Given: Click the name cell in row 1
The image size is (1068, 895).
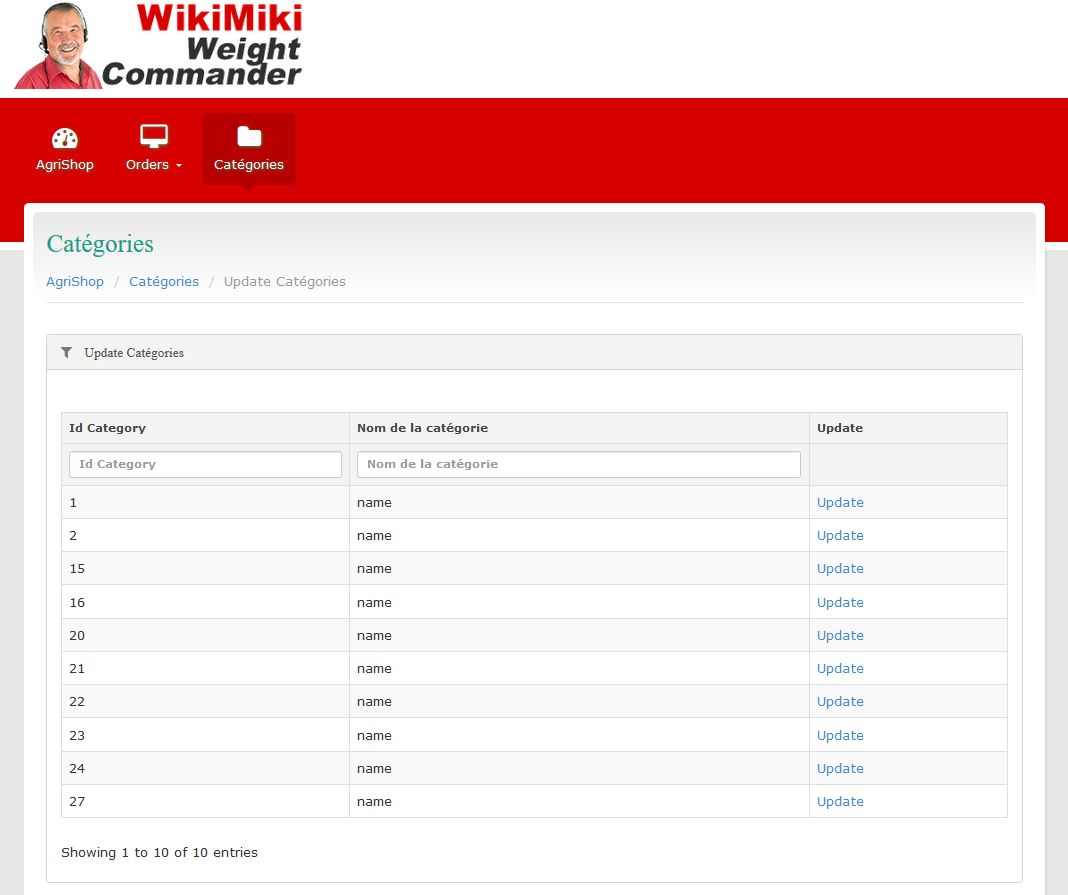Looking at the screenshot, I should pyautogui.click(x=579, y=503).
